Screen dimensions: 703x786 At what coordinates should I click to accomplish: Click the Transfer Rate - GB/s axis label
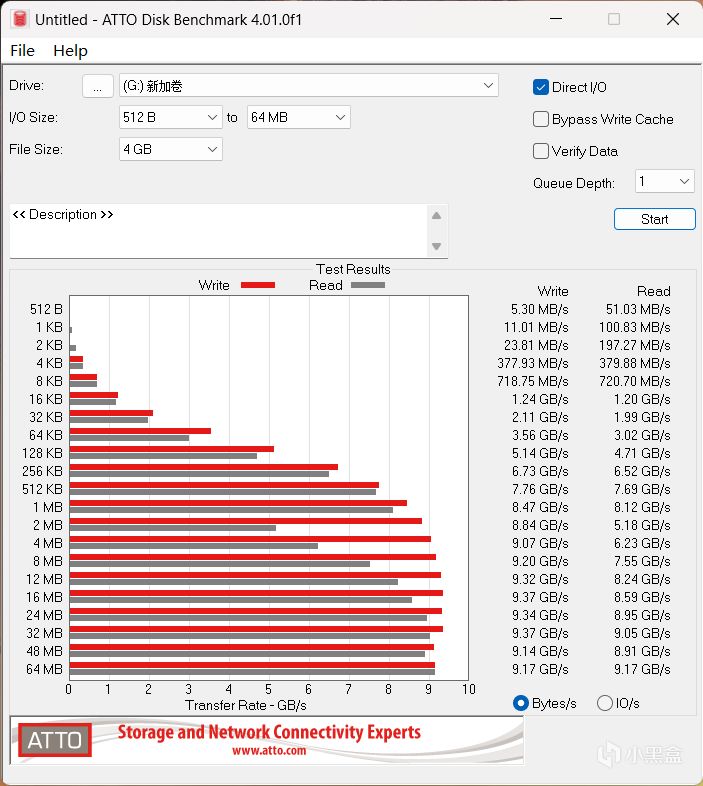(246, 705)
